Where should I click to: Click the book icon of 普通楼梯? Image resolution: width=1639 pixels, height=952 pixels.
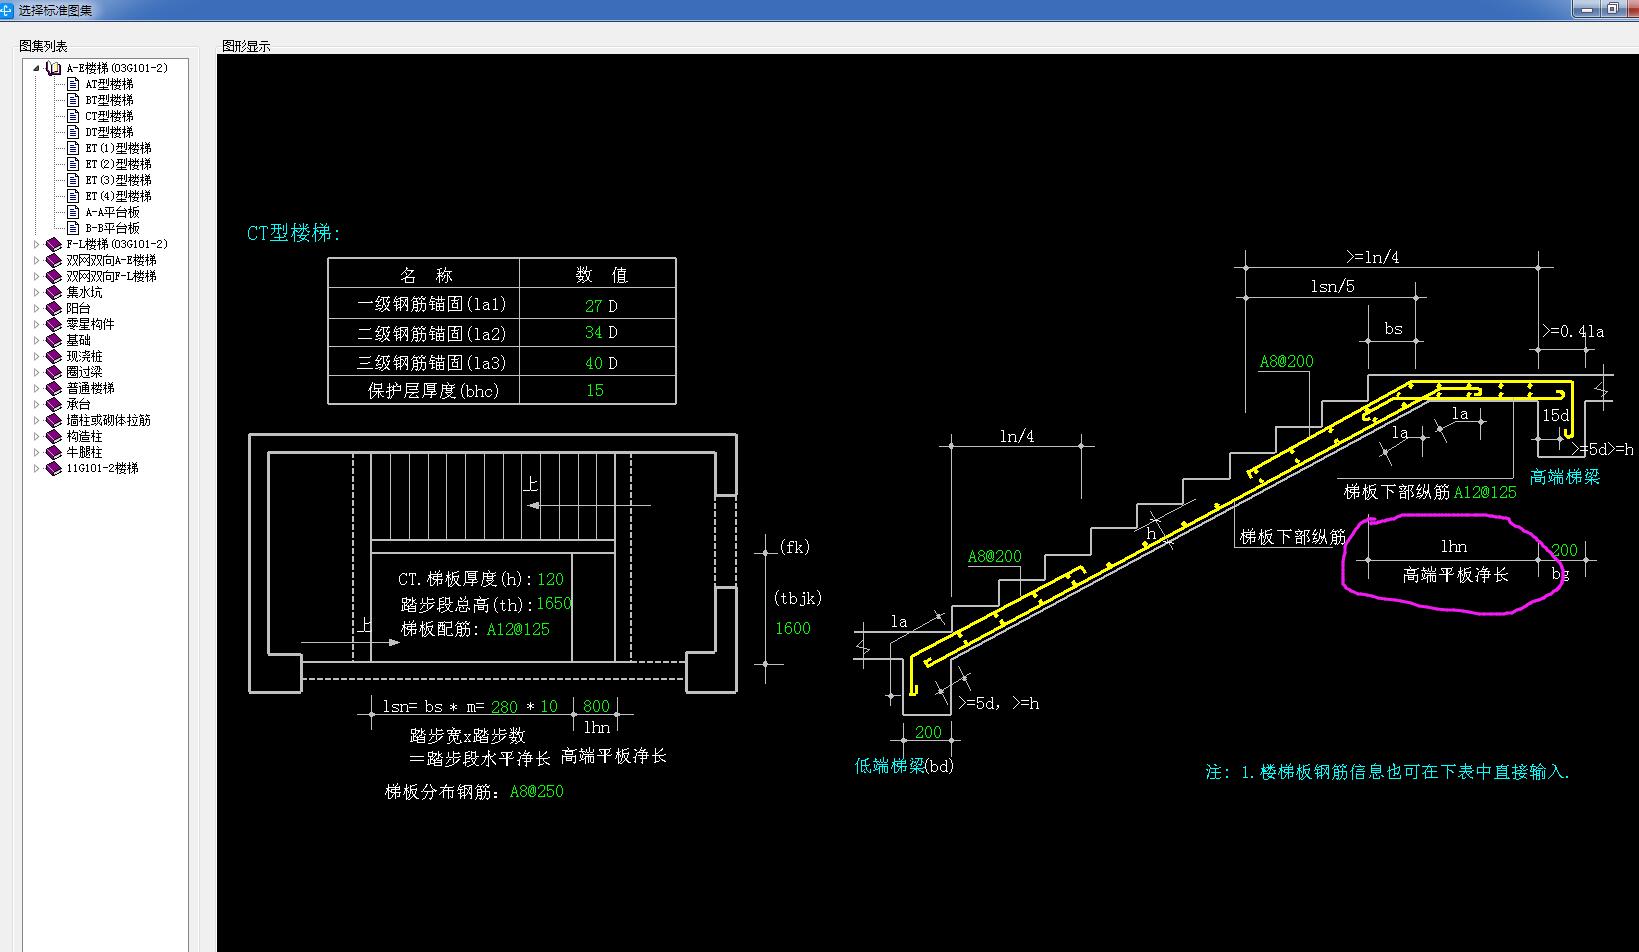click(54, 388)
